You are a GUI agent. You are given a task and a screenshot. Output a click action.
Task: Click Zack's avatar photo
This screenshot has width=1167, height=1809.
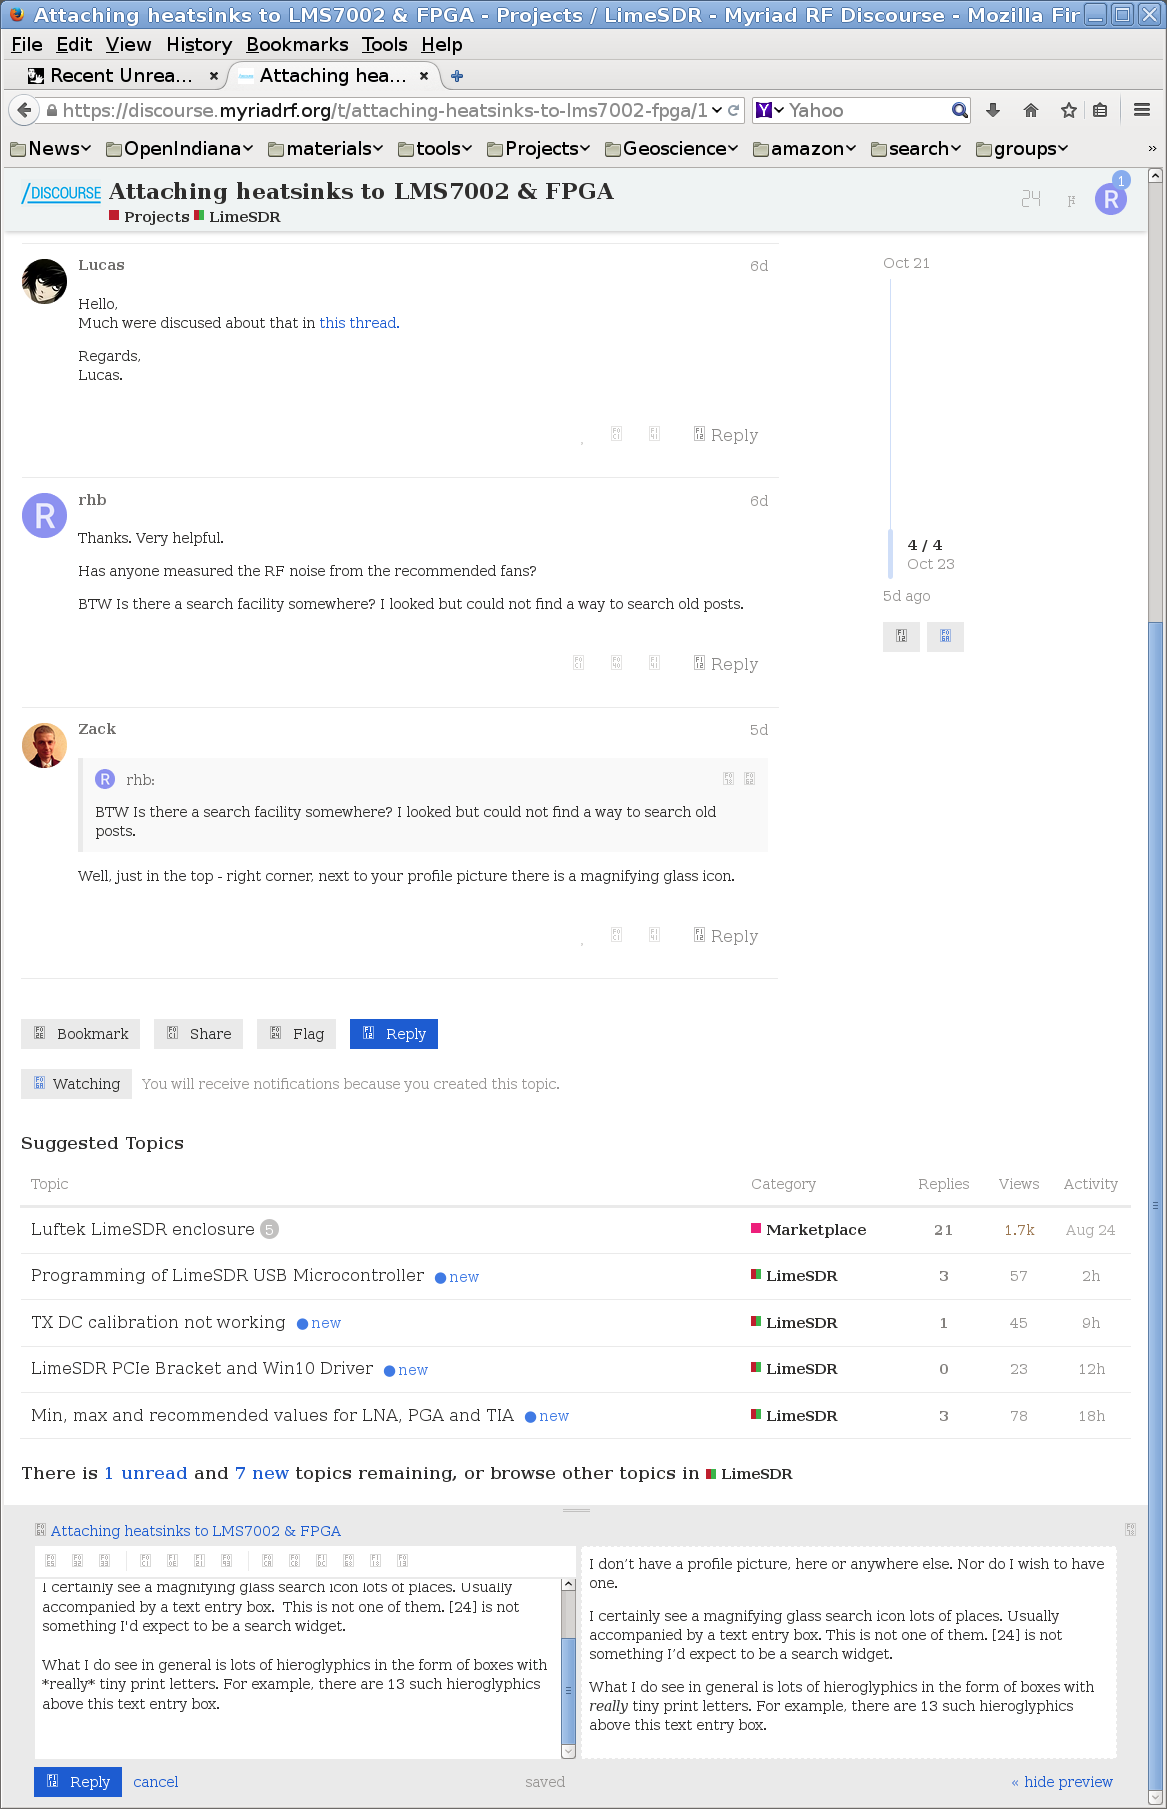tap(44, 745)
